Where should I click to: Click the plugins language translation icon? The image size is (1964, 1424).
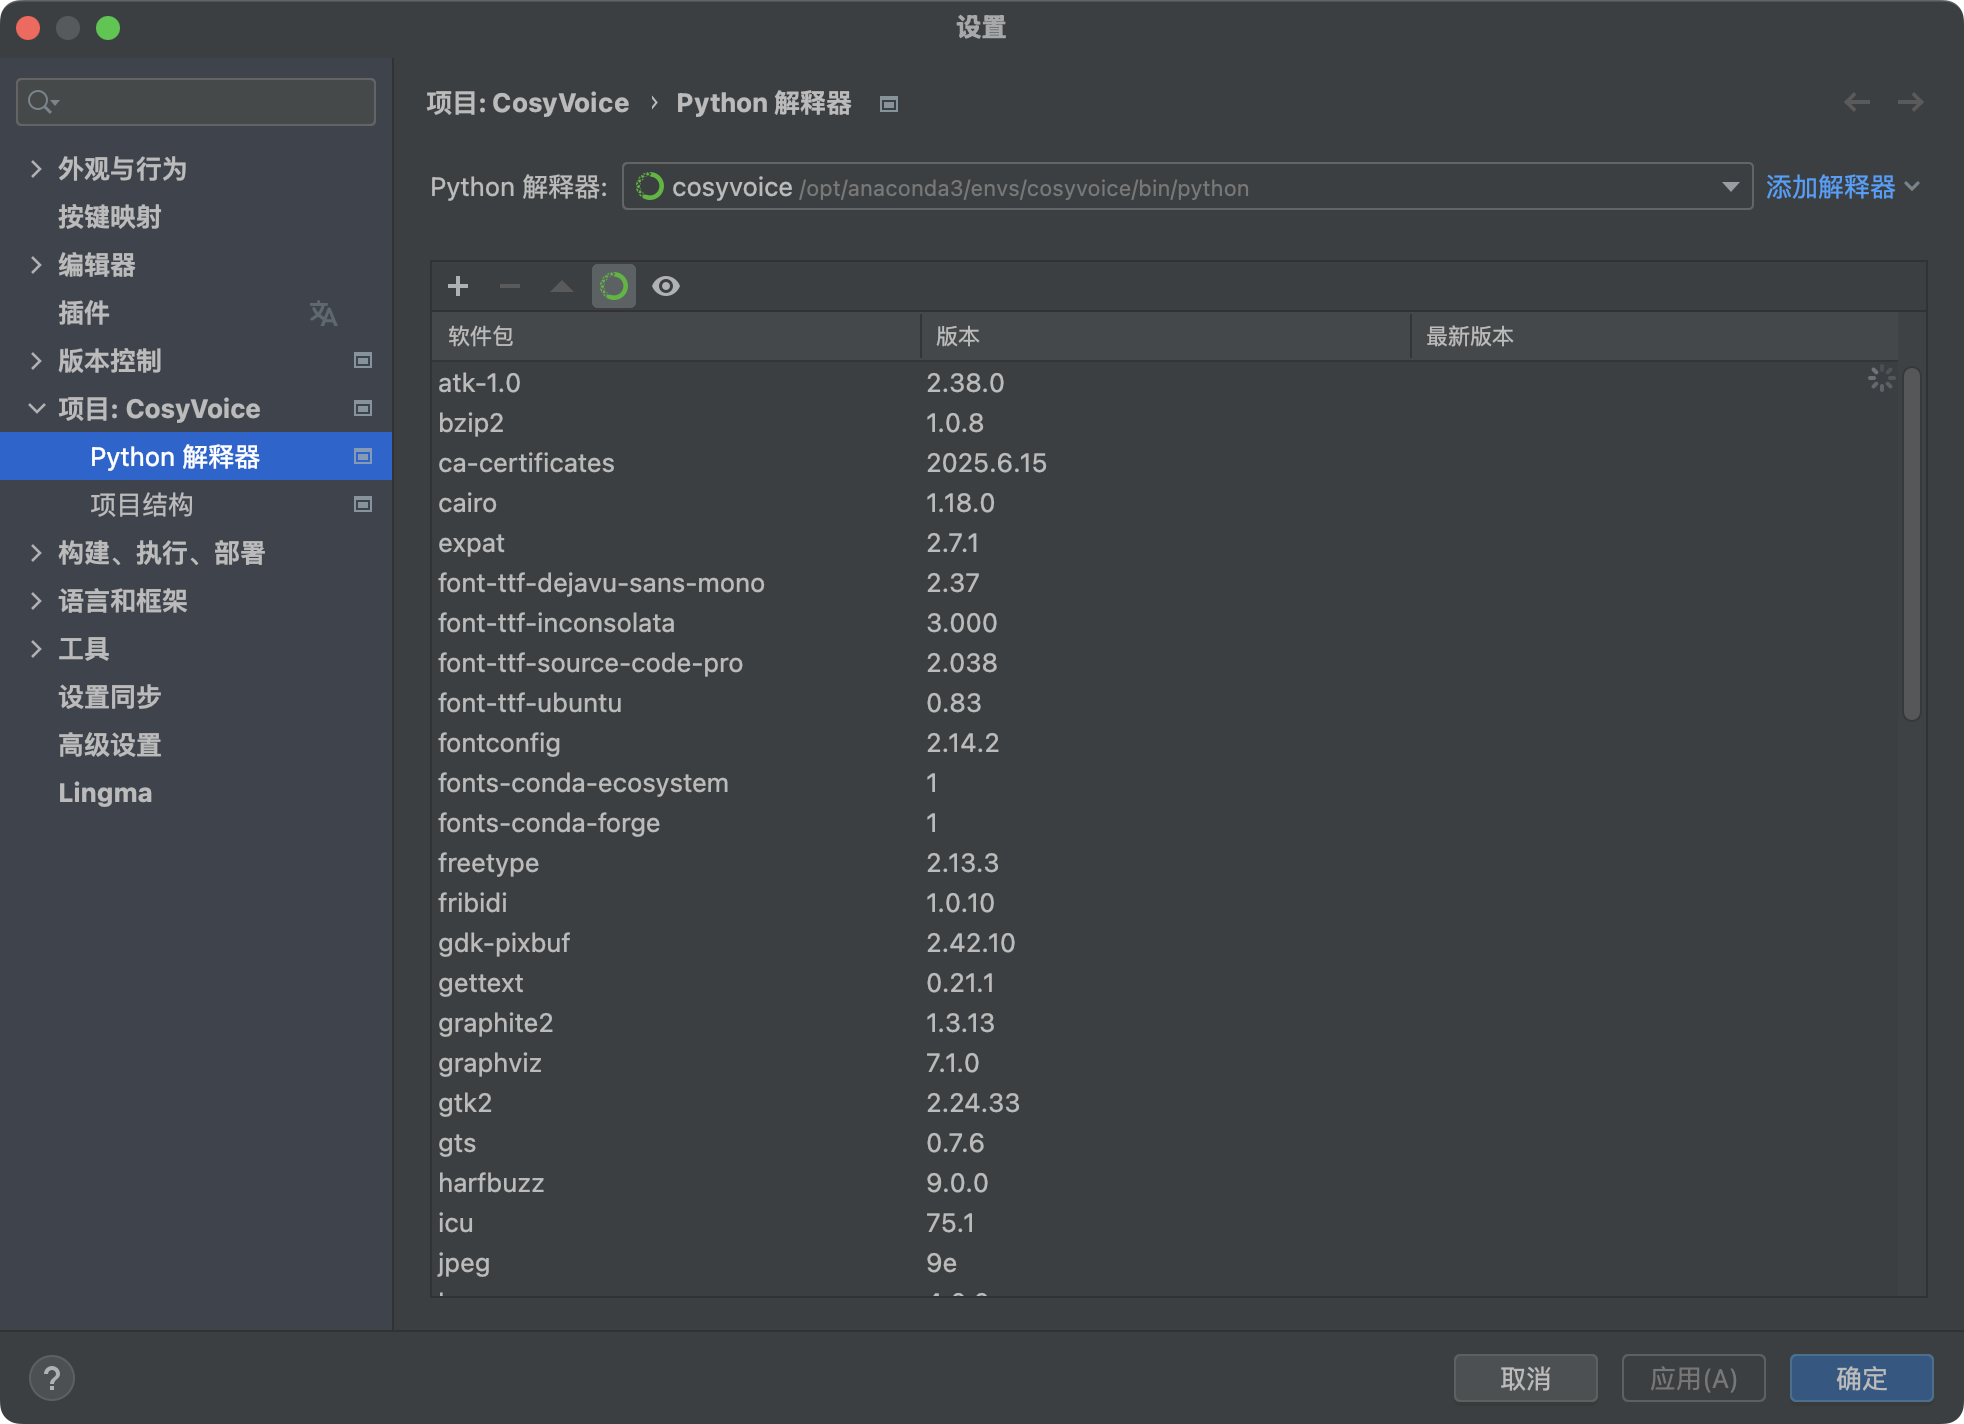(323, 313)
